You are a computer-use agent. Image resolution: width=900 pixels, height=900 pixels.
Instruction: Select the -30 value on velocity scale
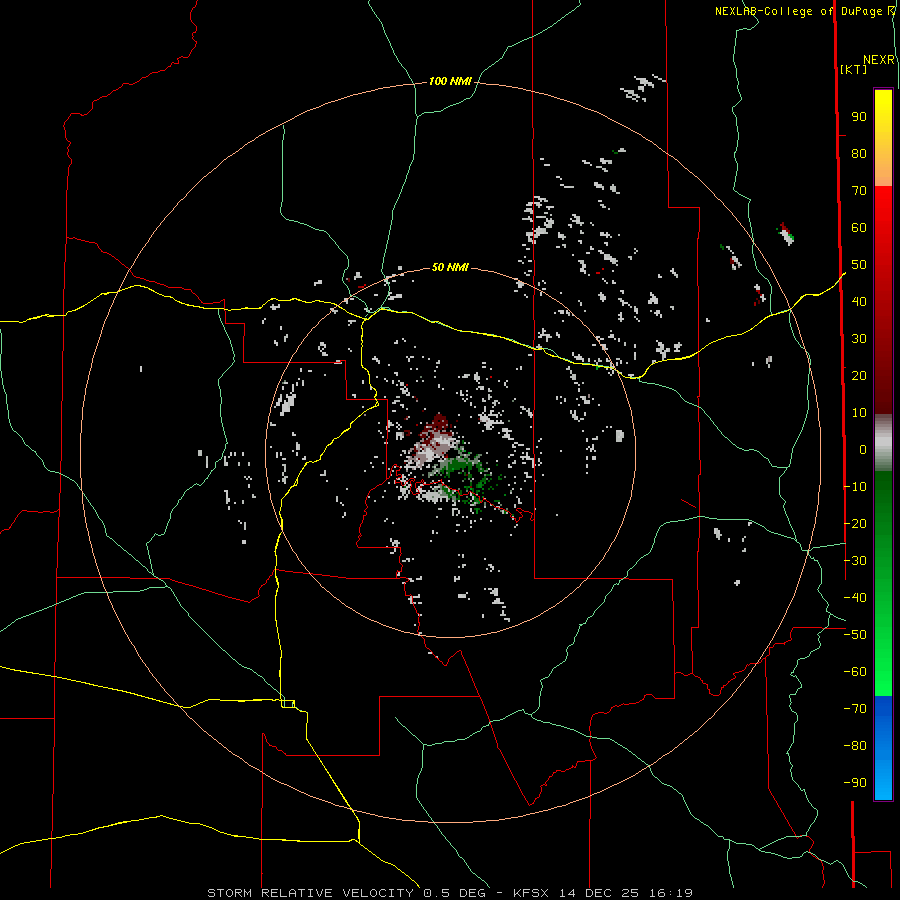[x=855, y=561]
